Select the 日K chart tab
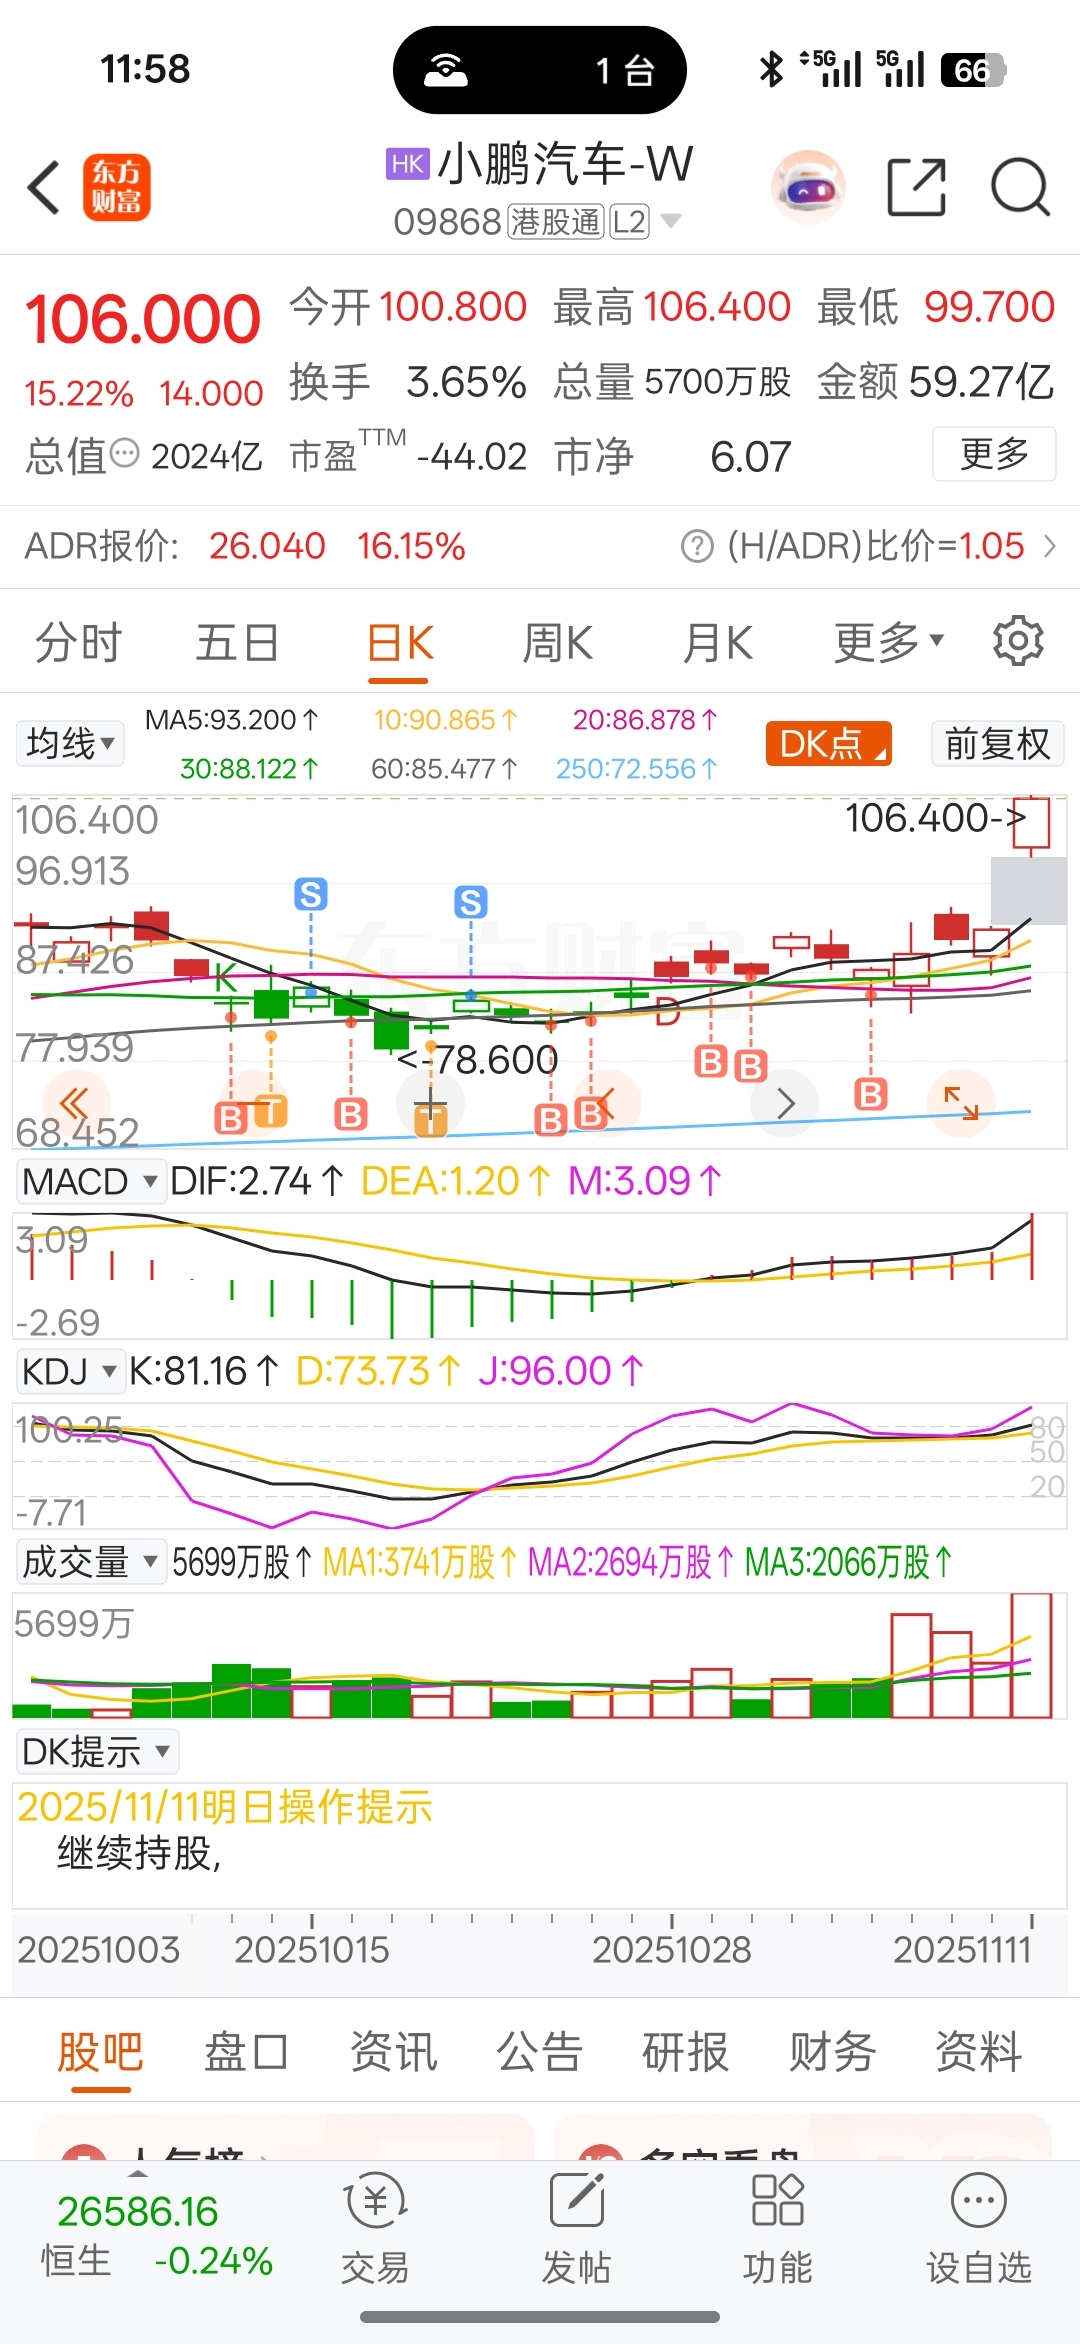Image resolution: width=1080 pixels, height=2344 pixels. 400,641
